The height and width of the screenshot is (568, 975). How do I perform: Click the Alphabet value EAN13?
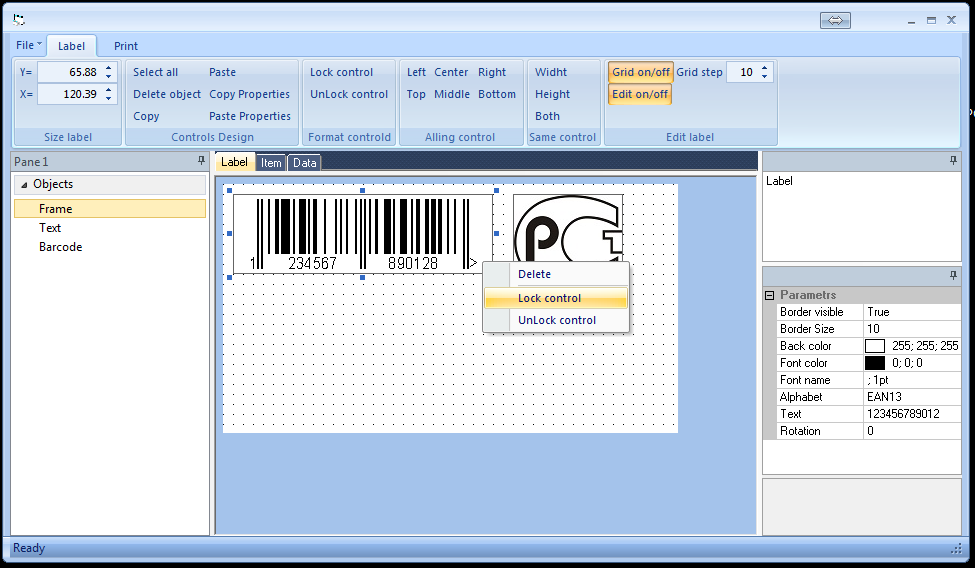point(912,397)
